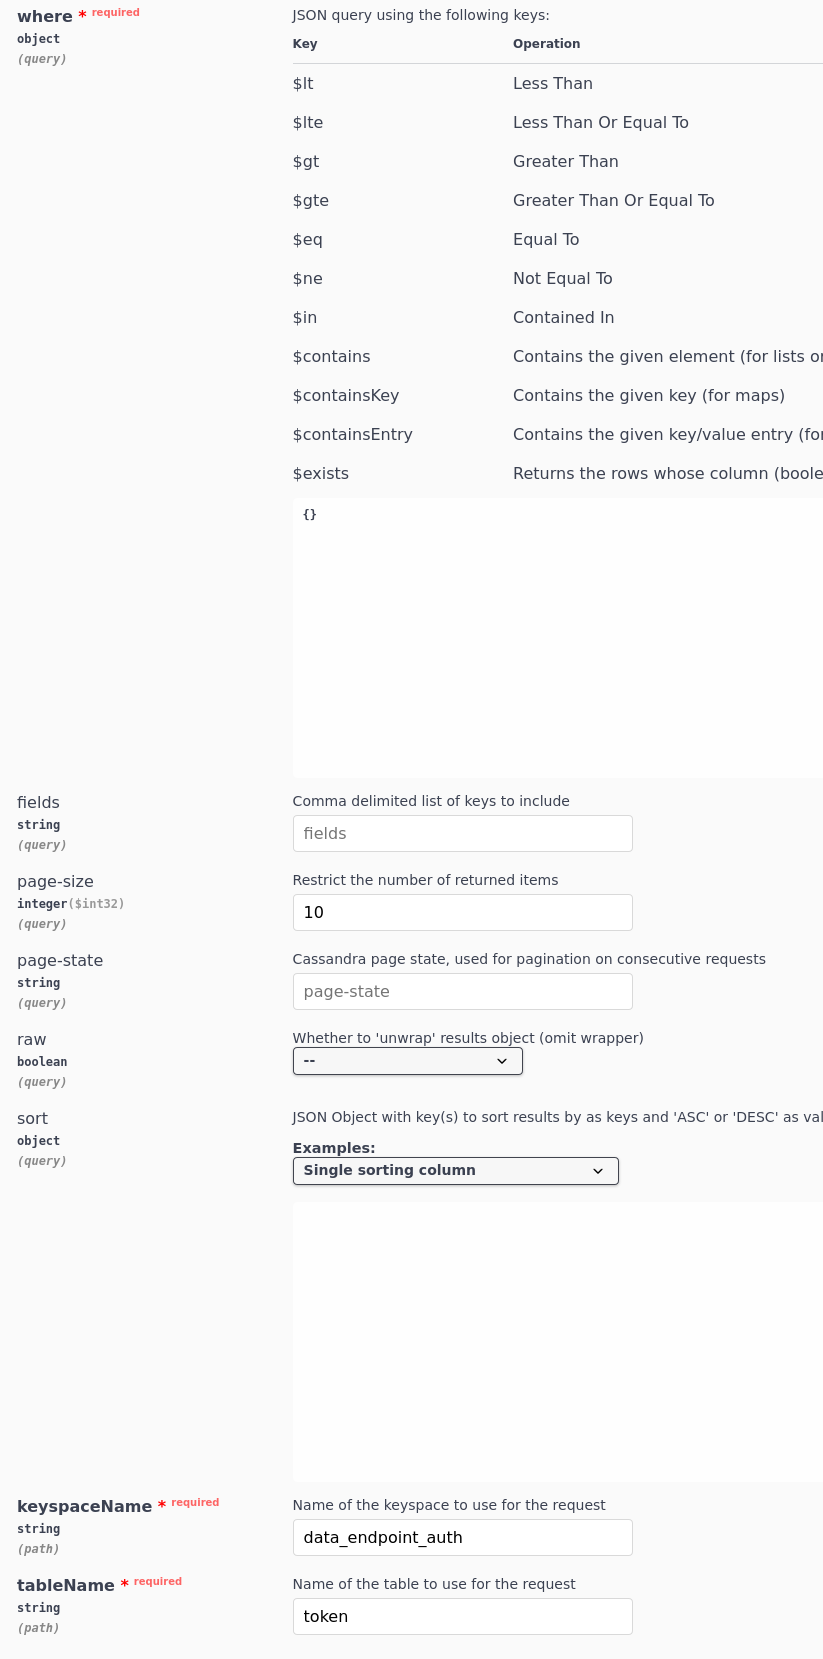Select the page-size value showing 10
This screenshot has height=1659, width=823.
click(x=462, y=912)
